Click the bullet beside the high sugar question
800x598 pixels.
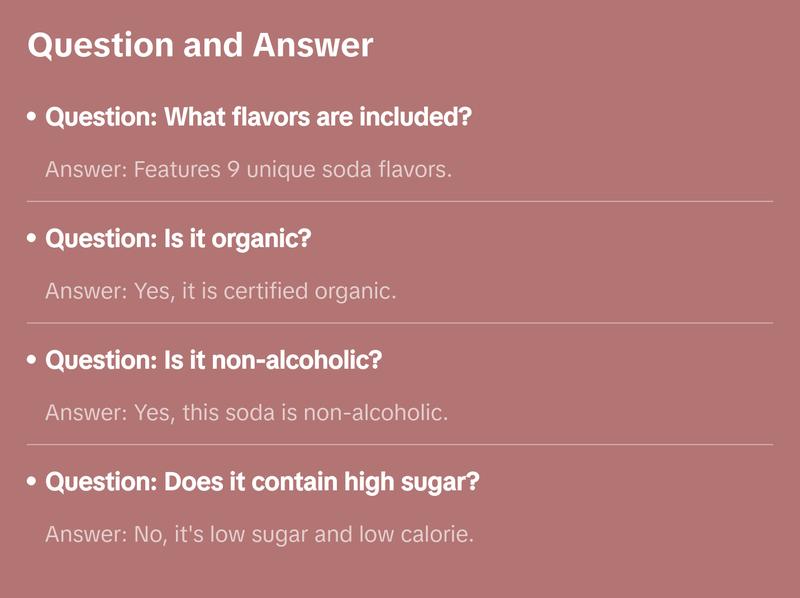[x=32, y=483]
